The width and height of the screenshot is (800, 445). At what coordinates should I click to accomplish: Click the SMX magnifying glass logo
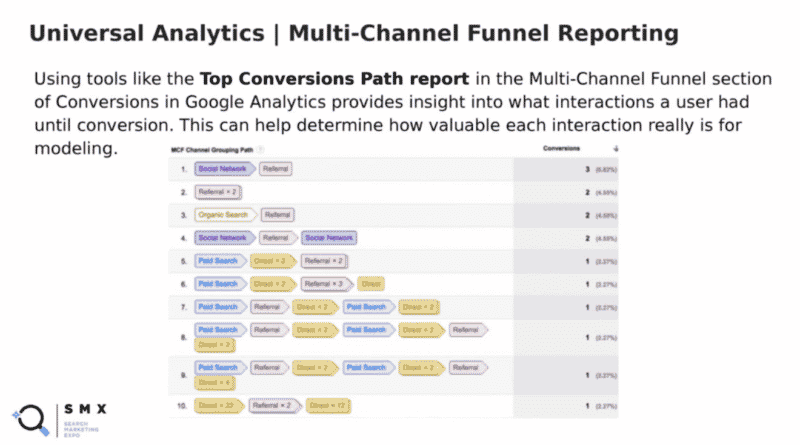point(31,420)
